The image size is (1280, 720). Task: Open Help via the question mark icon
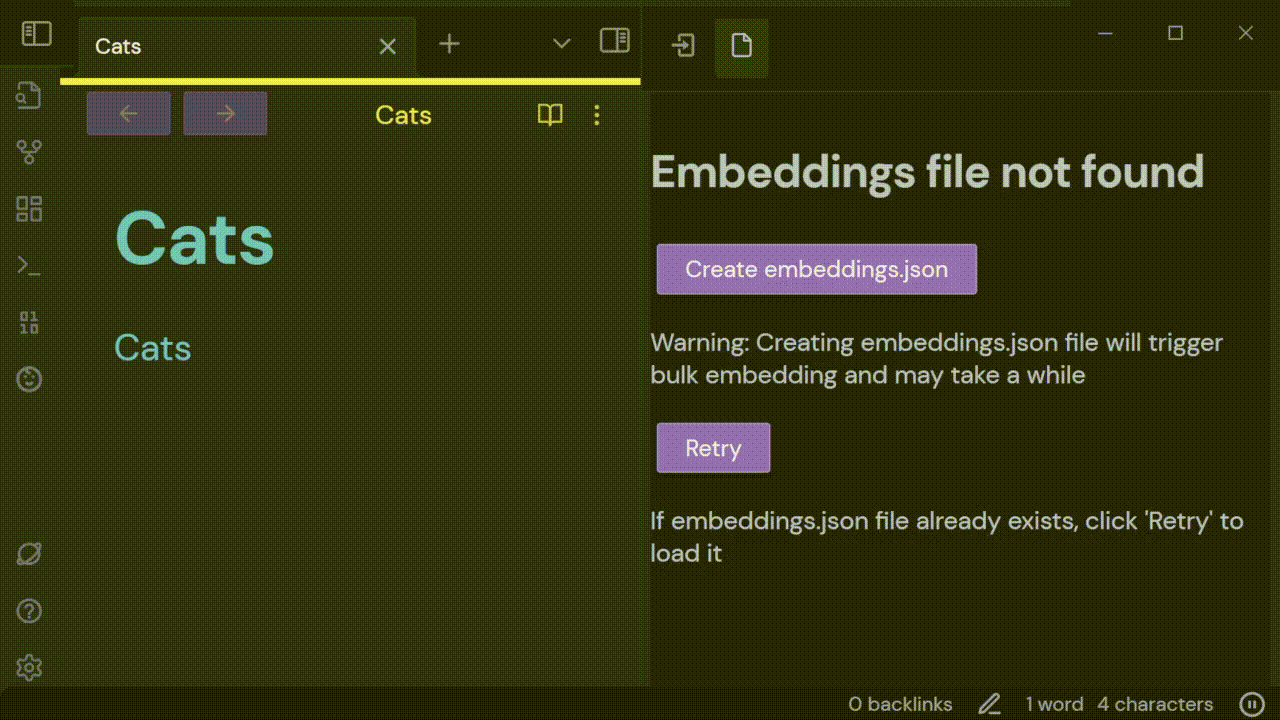[x=29, y=611]
